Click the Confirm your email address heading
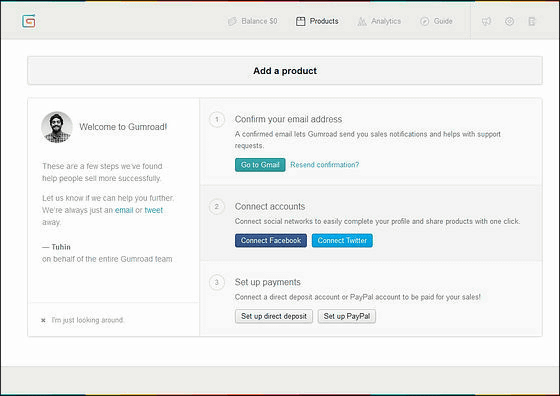 [288, 119]
